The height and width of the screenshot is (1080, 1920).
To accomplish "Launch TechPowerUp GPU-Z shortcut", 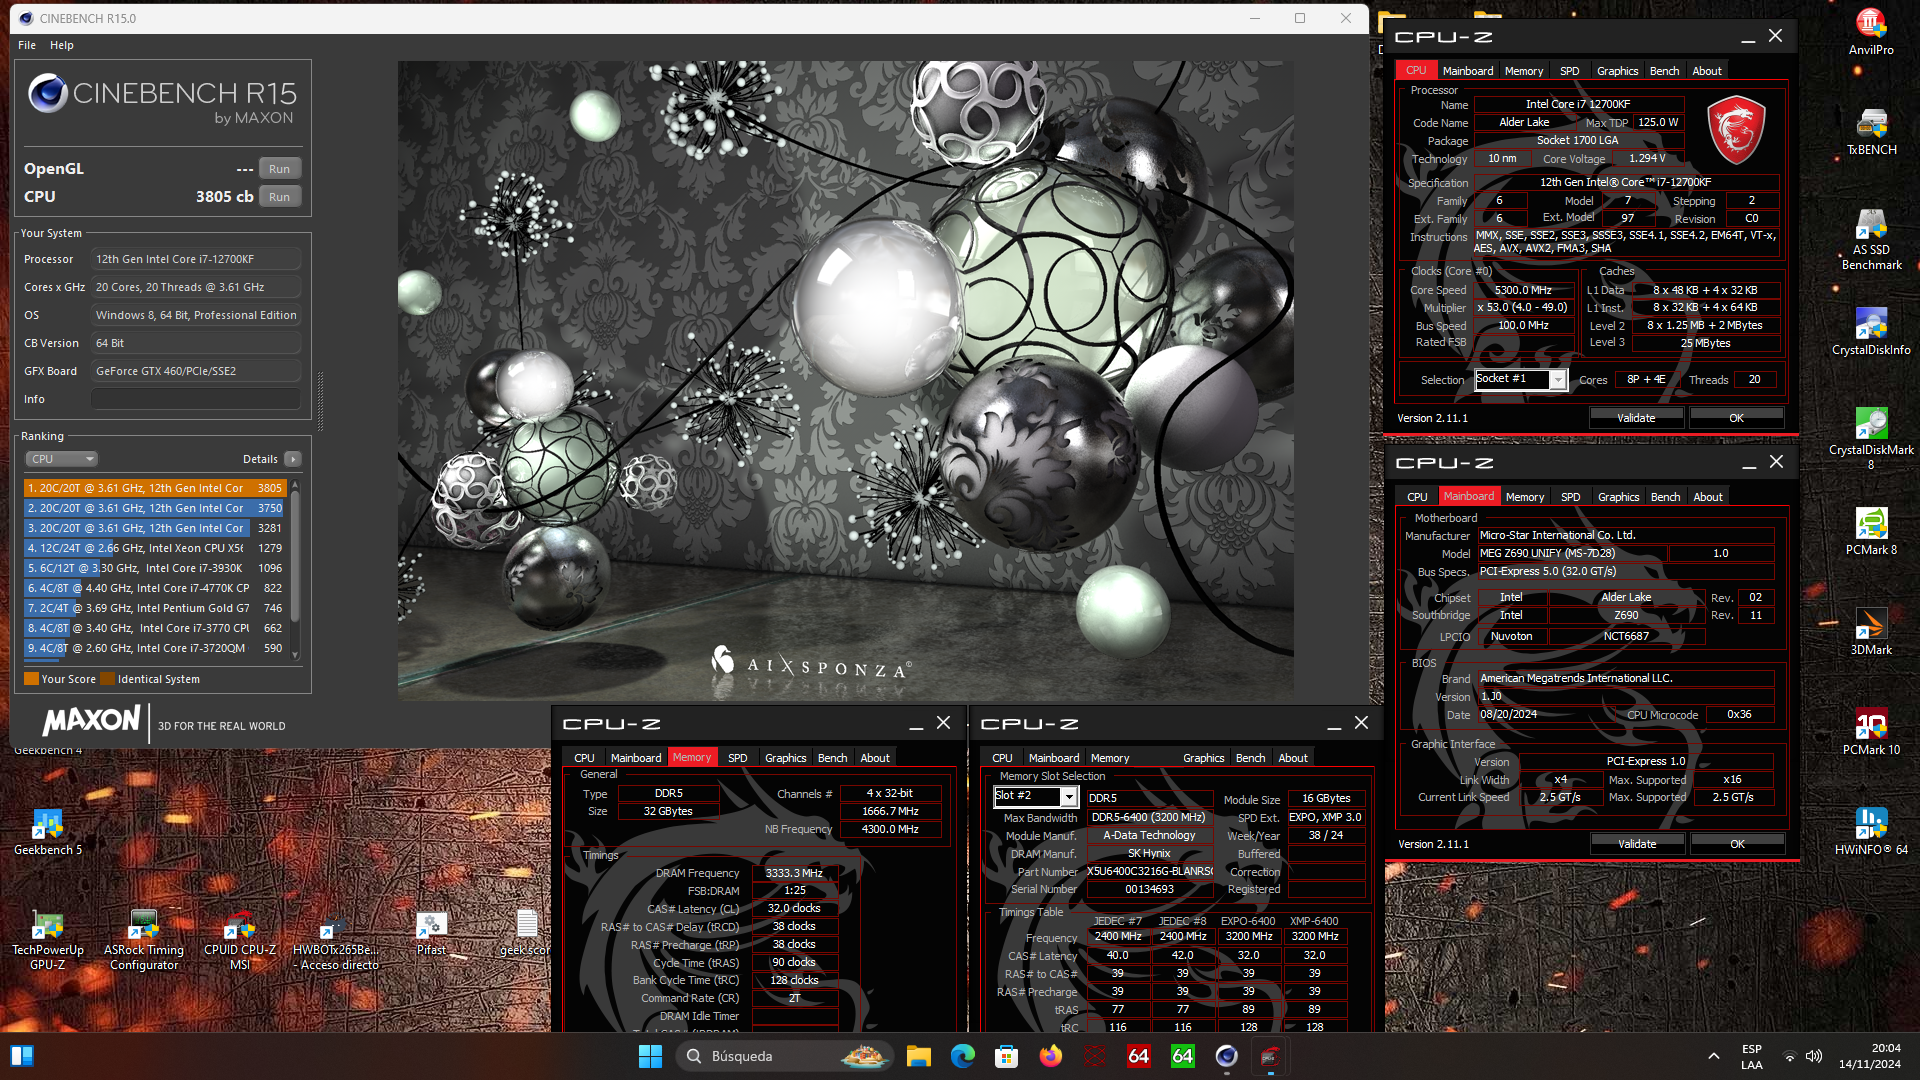I will [47, 939].
